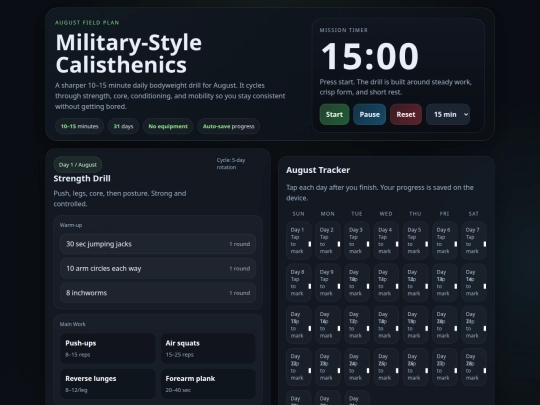The height and width of the screenshot is (405, 540).
Task: Tap the Day 10 tracker cell
Action: (357, 283)
